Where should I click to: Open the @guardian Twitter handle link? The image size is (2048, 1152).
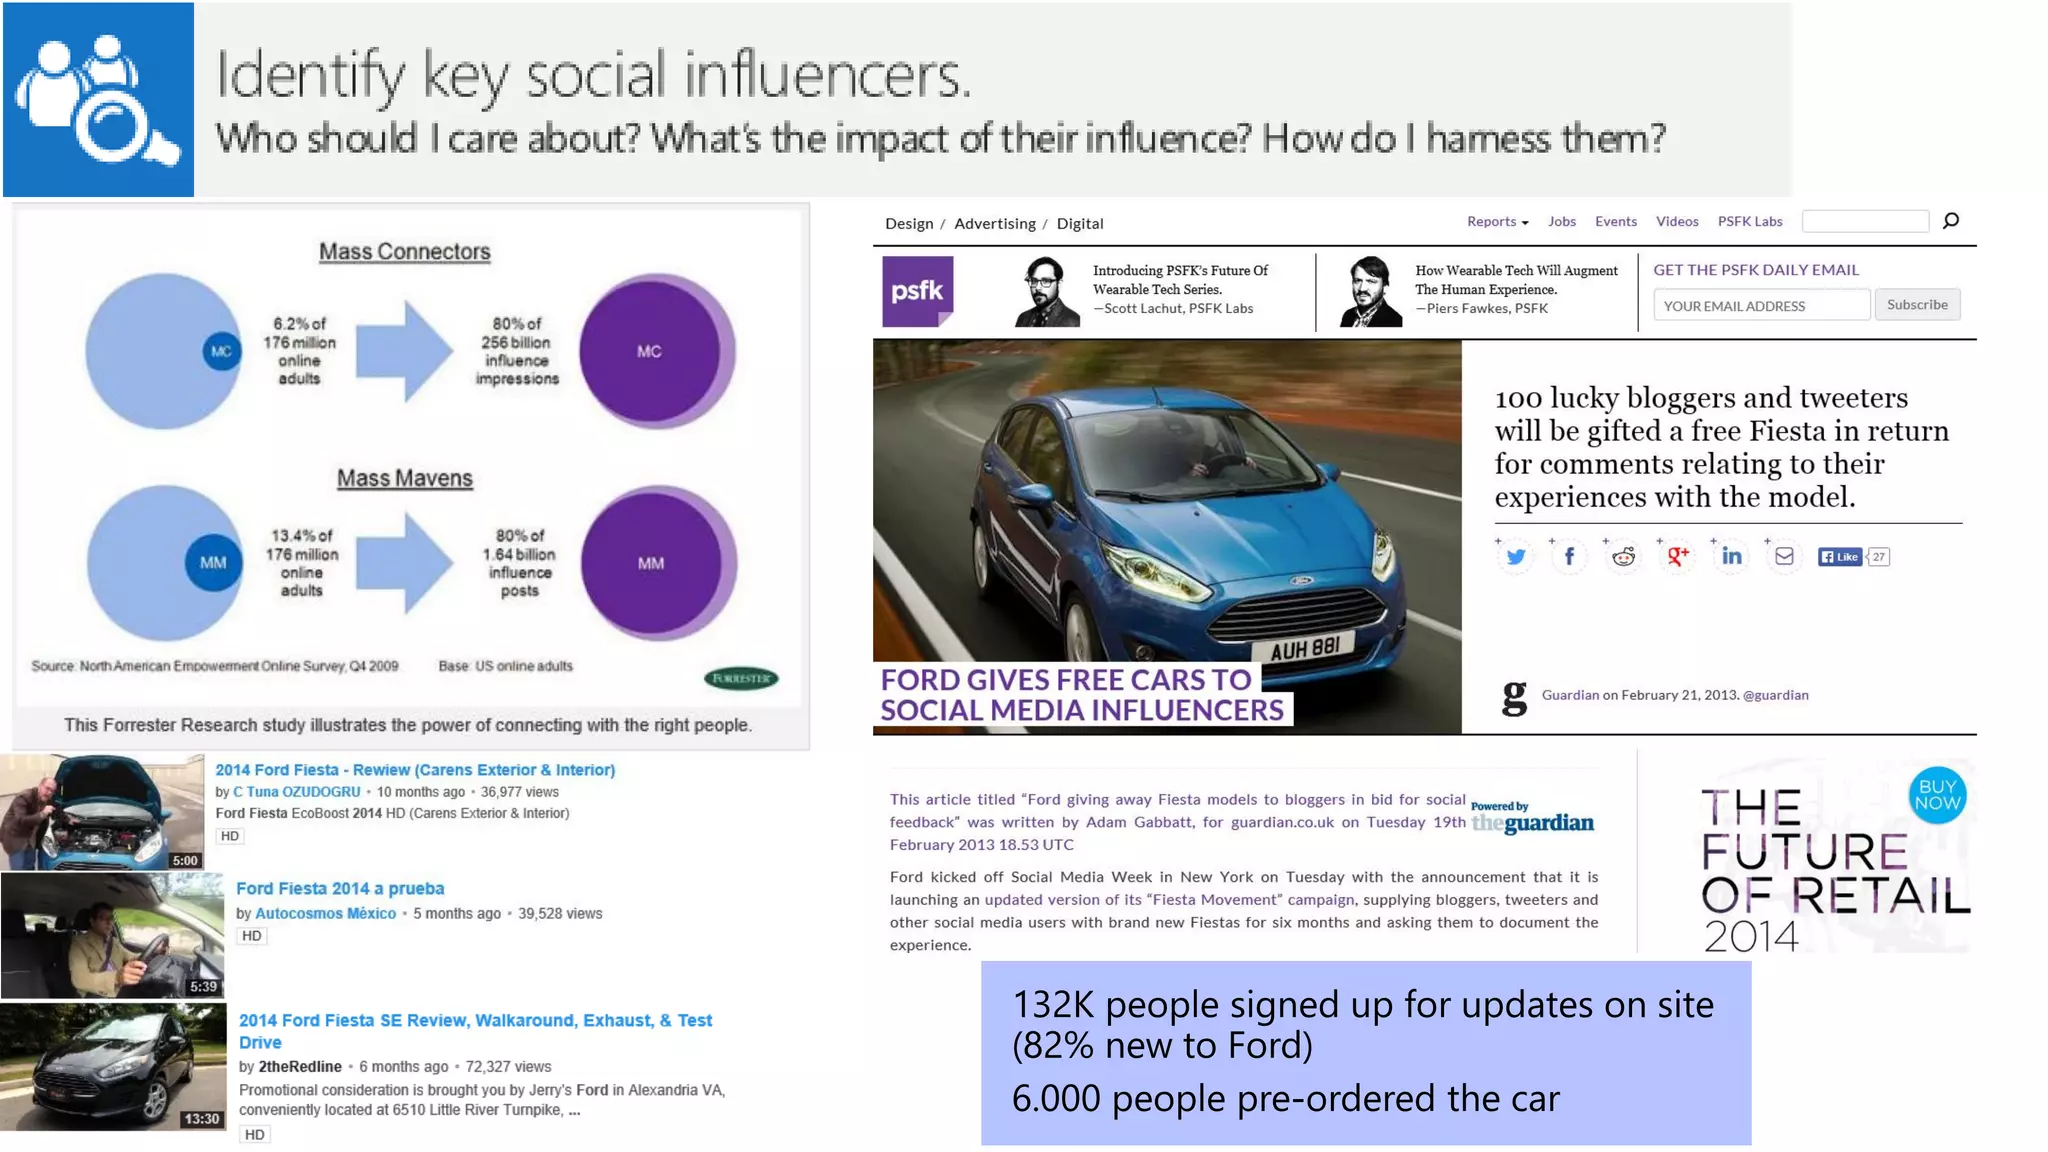[1775, 695]
